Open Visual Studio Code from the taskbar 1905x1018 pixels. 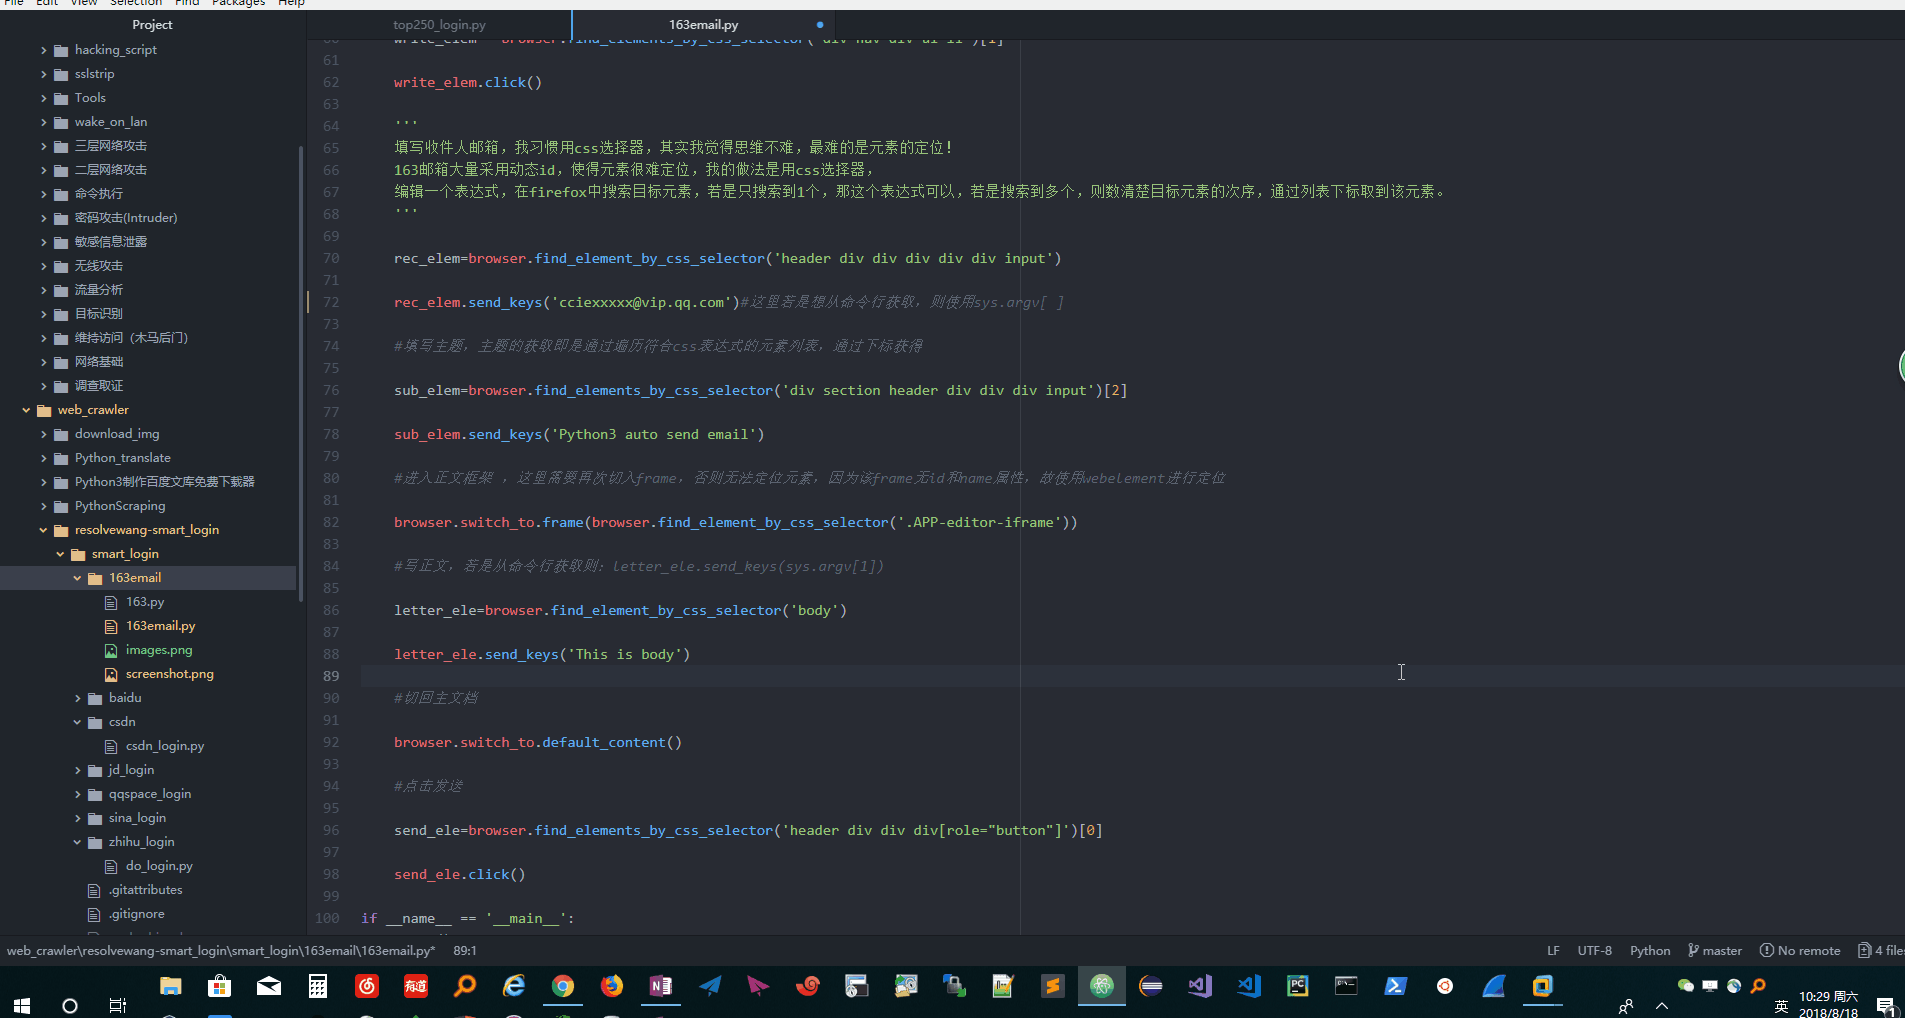[1249, 987]
